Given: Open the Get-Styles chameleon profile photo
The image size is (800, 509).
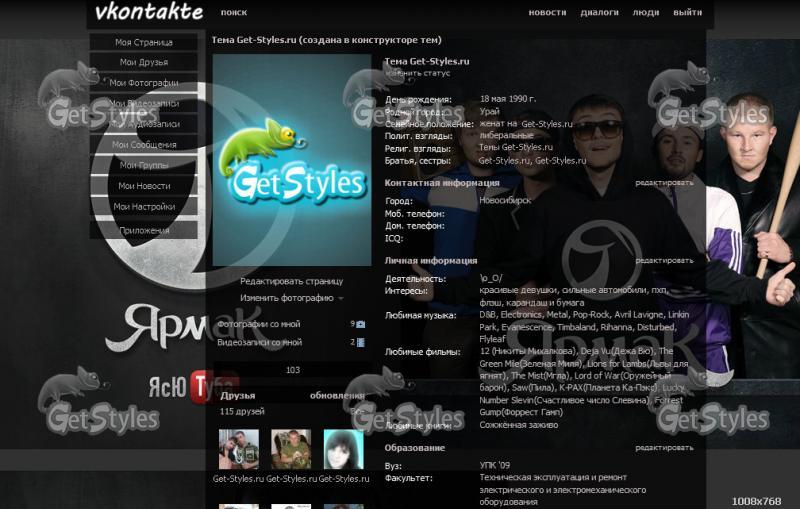Looking at the screenshot, I should point(291,159).
